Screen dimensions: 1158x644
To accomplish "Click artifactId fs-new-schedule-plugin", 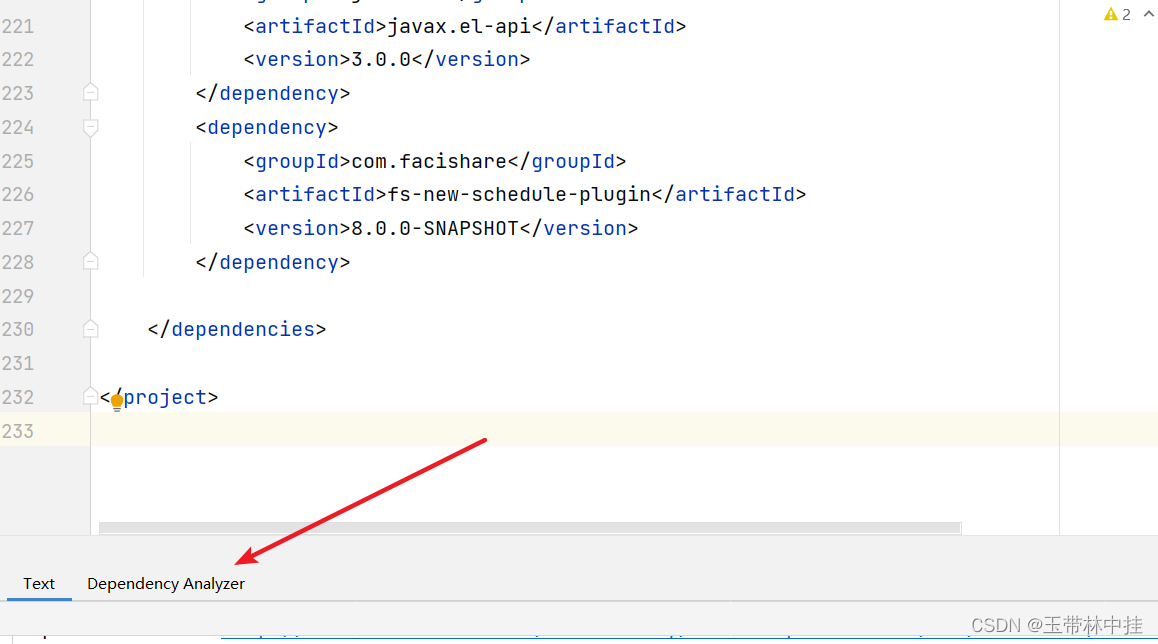I will coord(519,194).
